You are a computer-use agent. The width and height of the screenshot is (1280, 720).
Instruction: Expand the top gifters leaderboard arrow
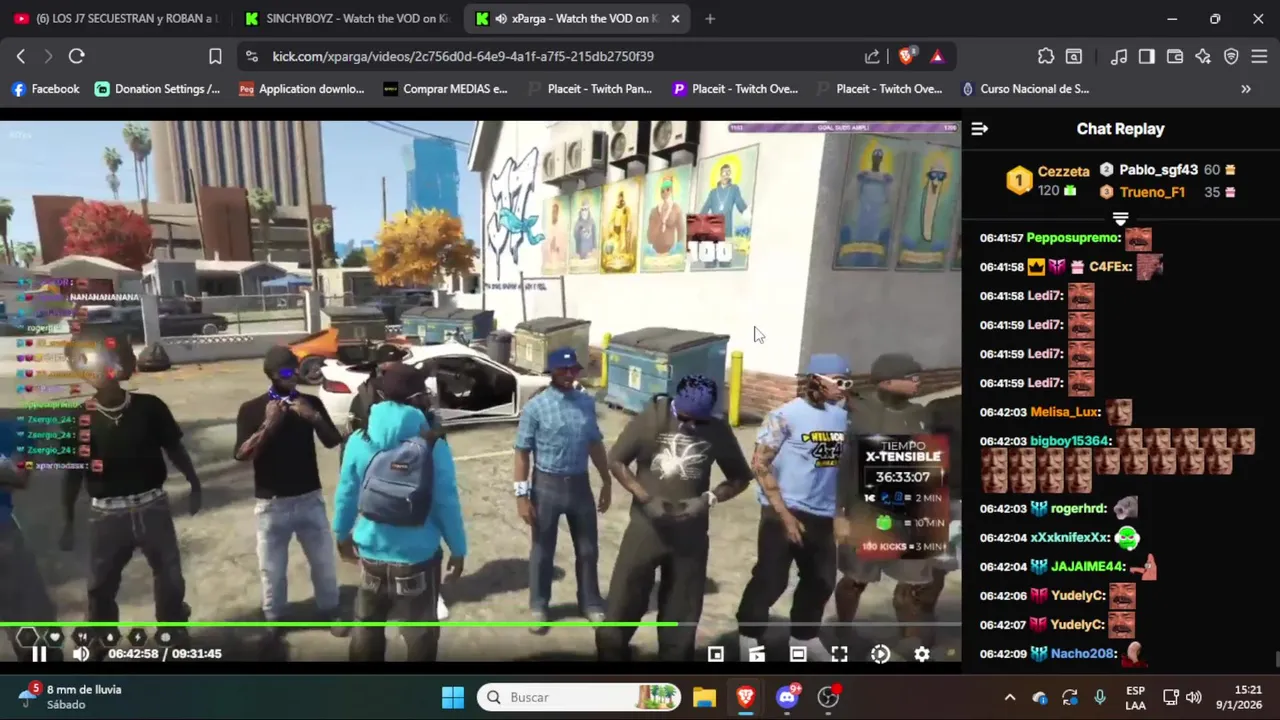[1120, 218]
